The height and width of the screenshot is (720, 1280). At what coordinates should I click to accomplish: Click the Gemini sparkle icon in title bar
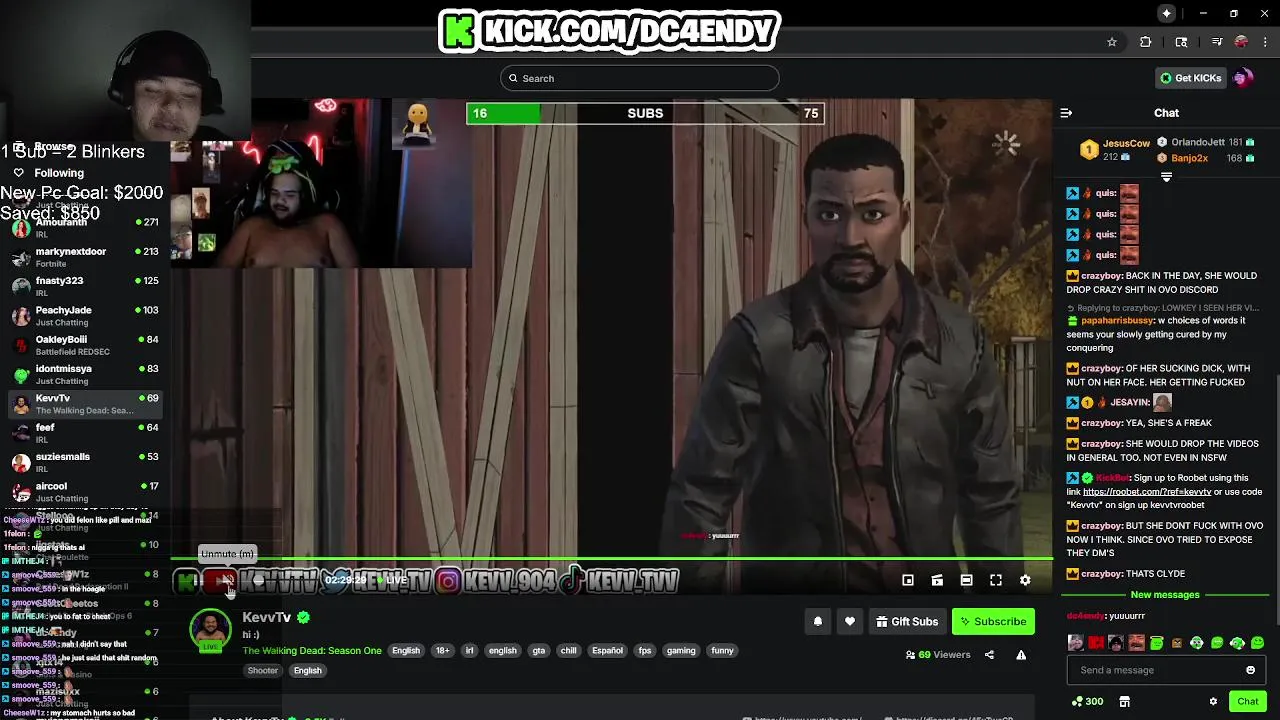pos(1166,13)
